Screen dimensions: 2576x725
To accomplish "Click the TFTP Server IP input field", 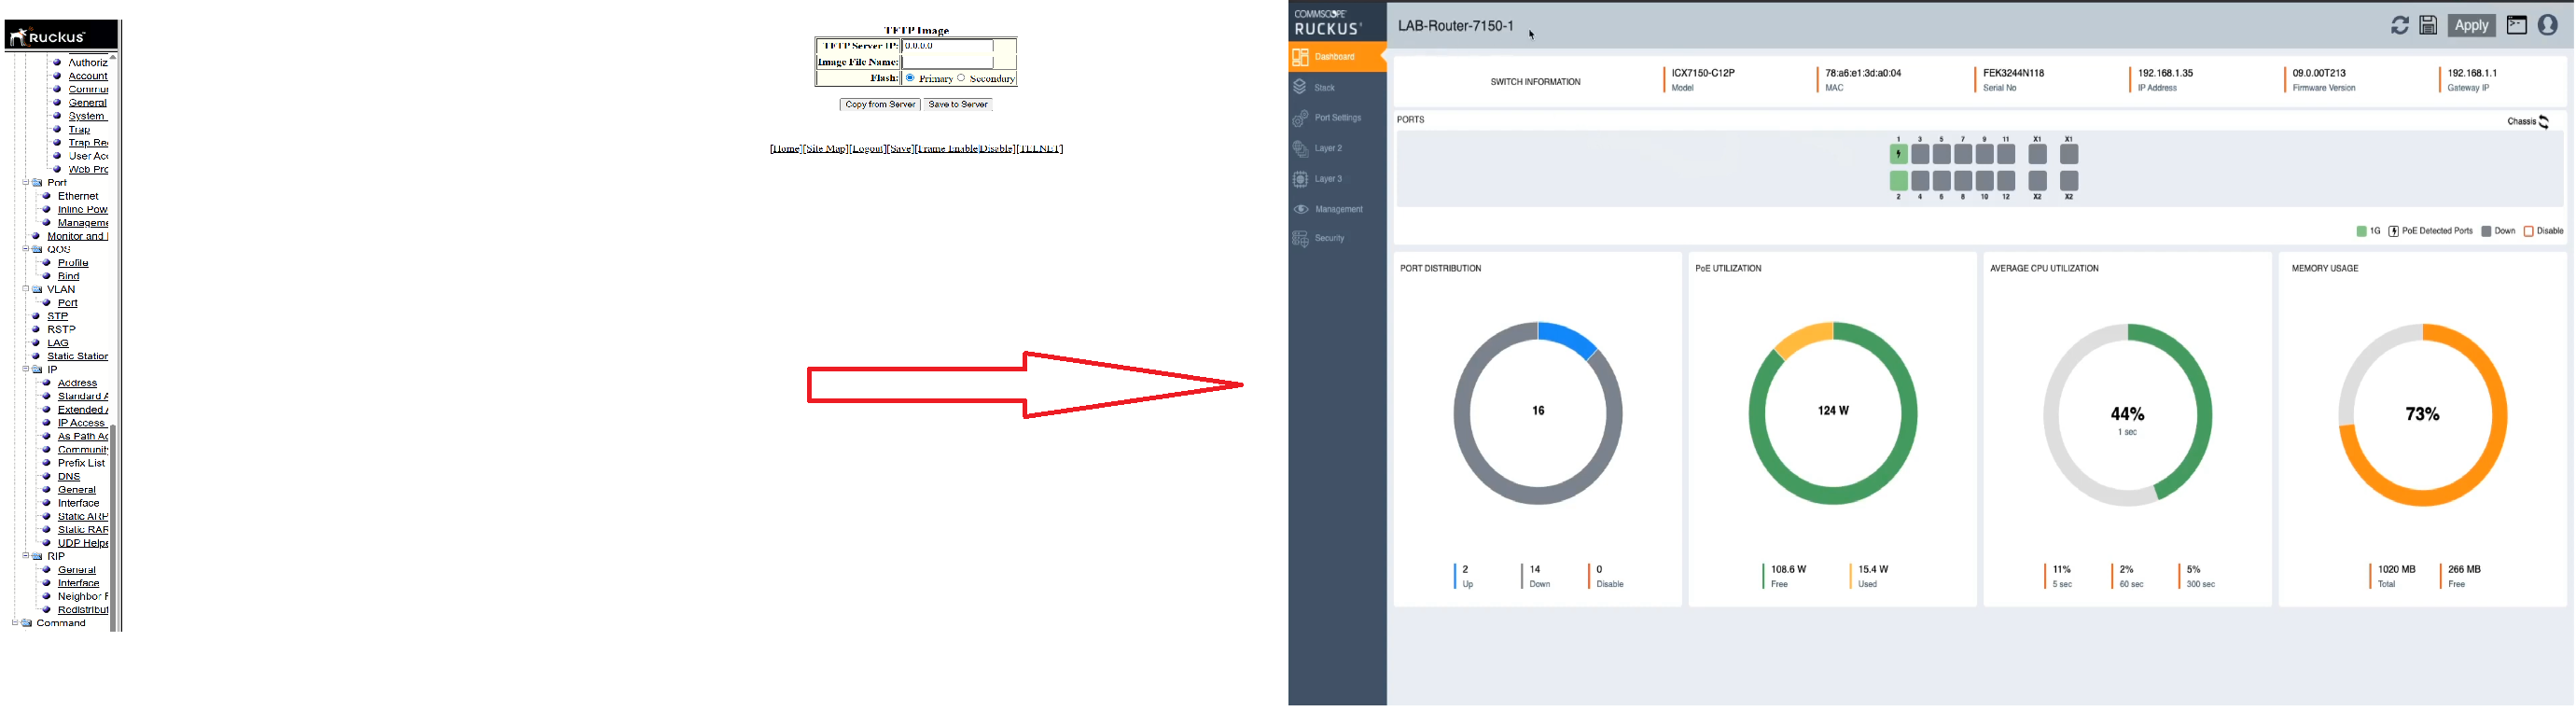I will (x=948, y=46).
